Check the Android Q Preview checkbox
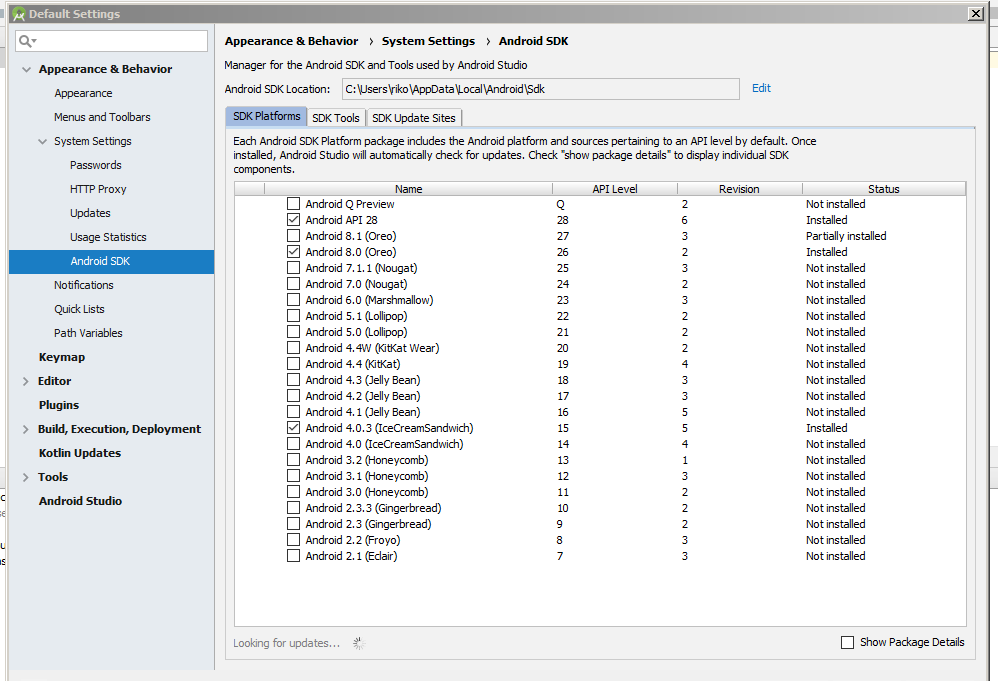This screenshot has width=998, height=681. (x=293, y=204)
